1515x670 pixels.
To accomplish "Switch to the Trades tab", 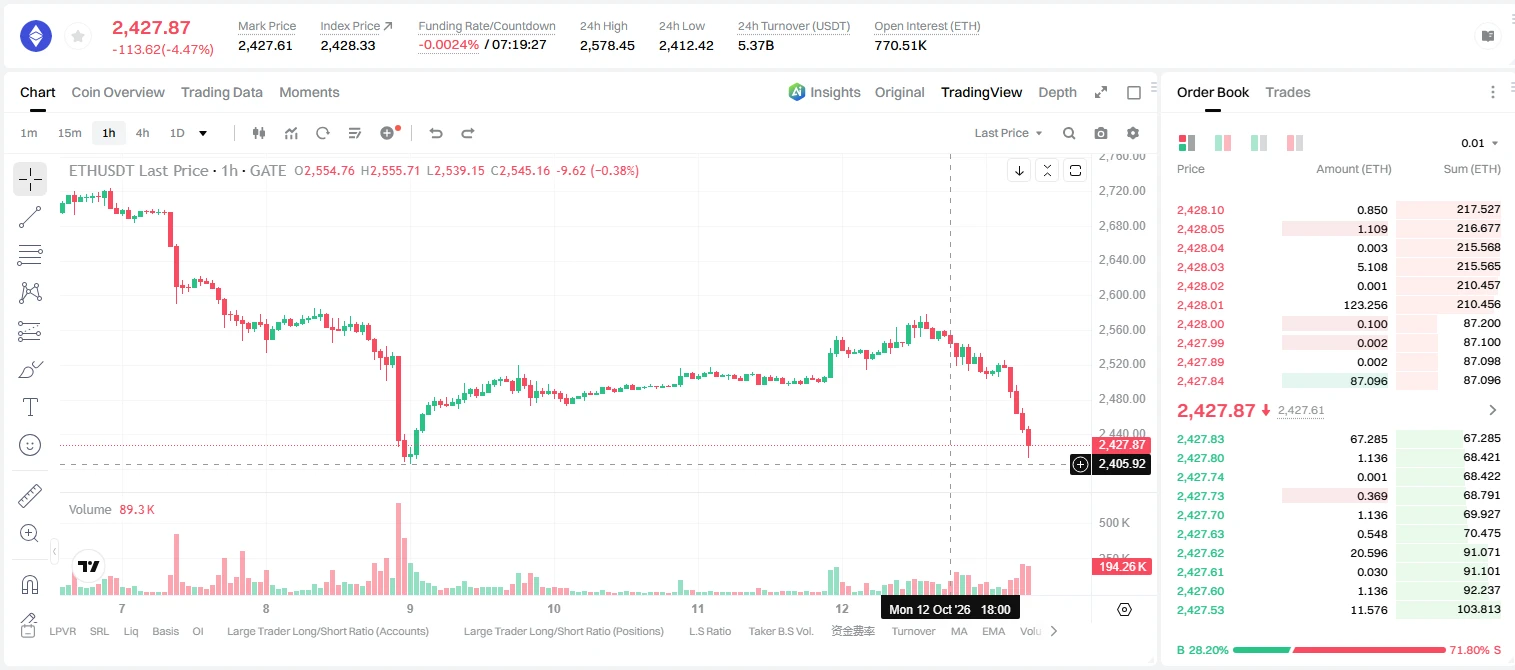I will coord(1288,92).
